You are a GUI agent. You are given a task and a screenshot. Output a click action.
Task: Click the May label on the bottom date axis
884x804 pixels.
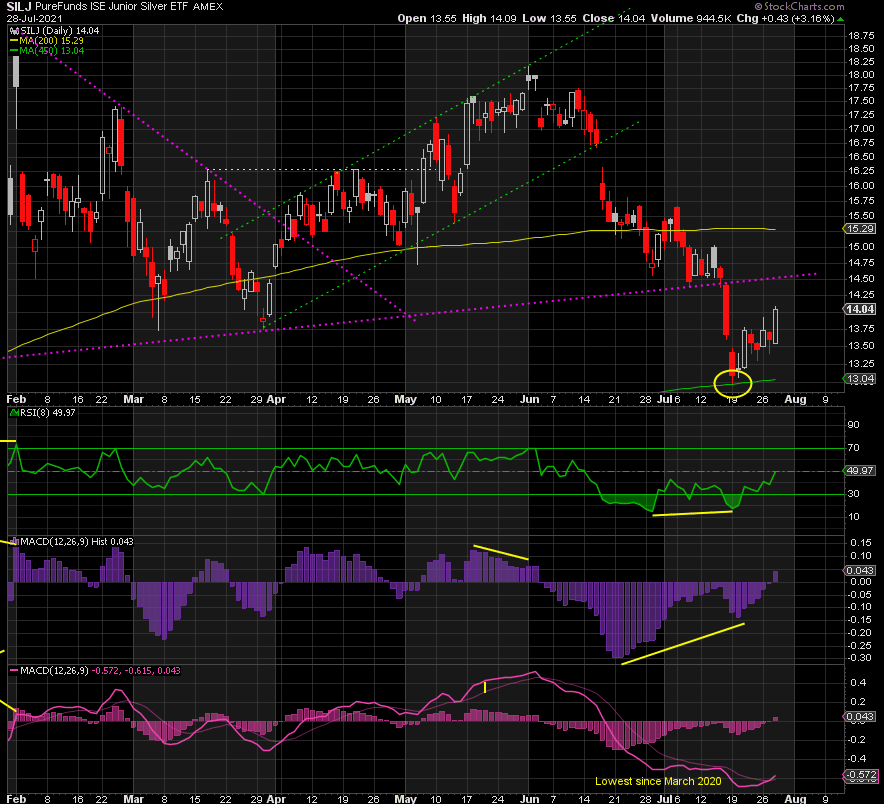click(405, 798)
